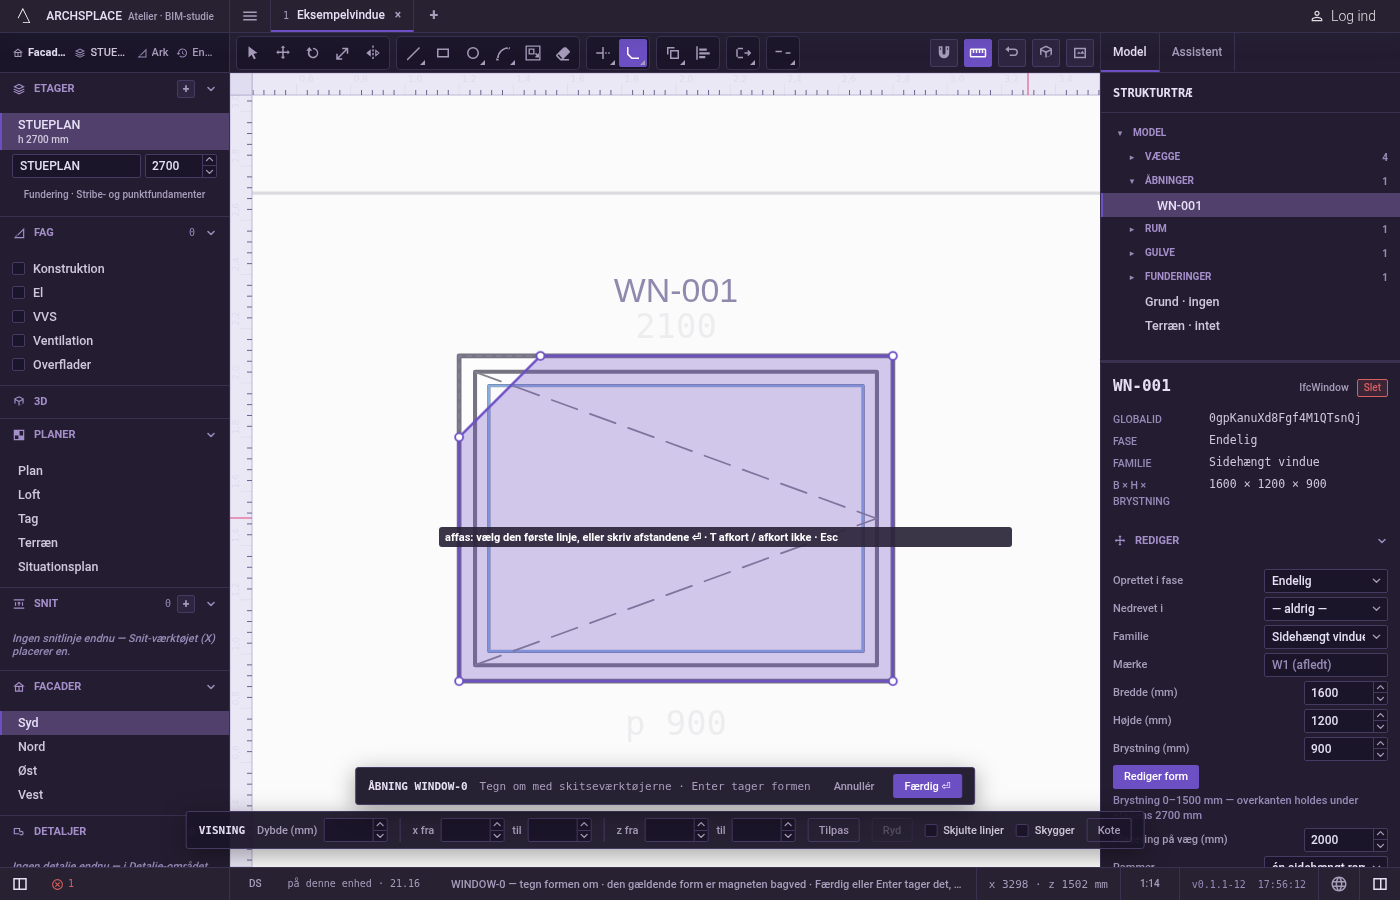Click the Bredde (mm) input field
This screenshot has height=900, width=1400.
coord(1339,693)
